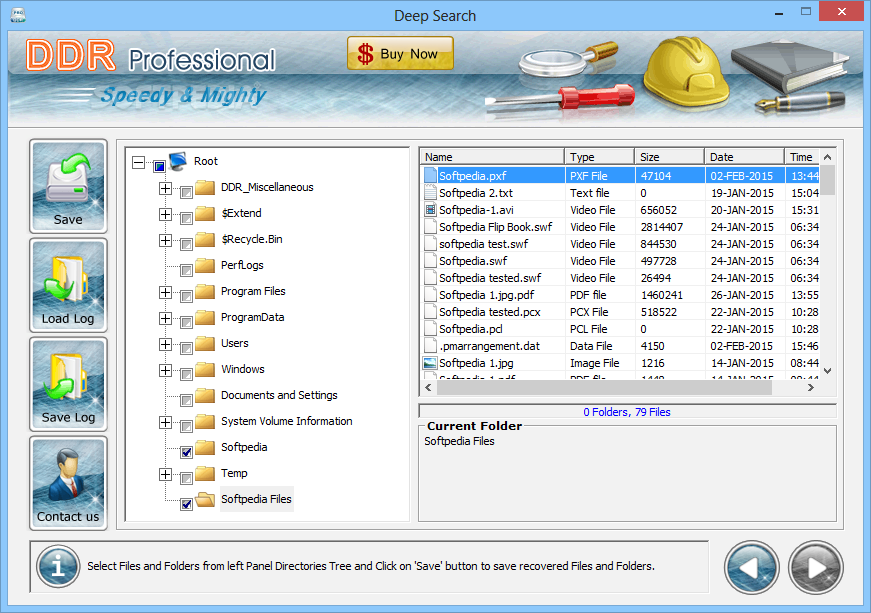This screenshot has width=871, height=613.
Task: Go back with the left arrow button
Action: click(752, 568)
